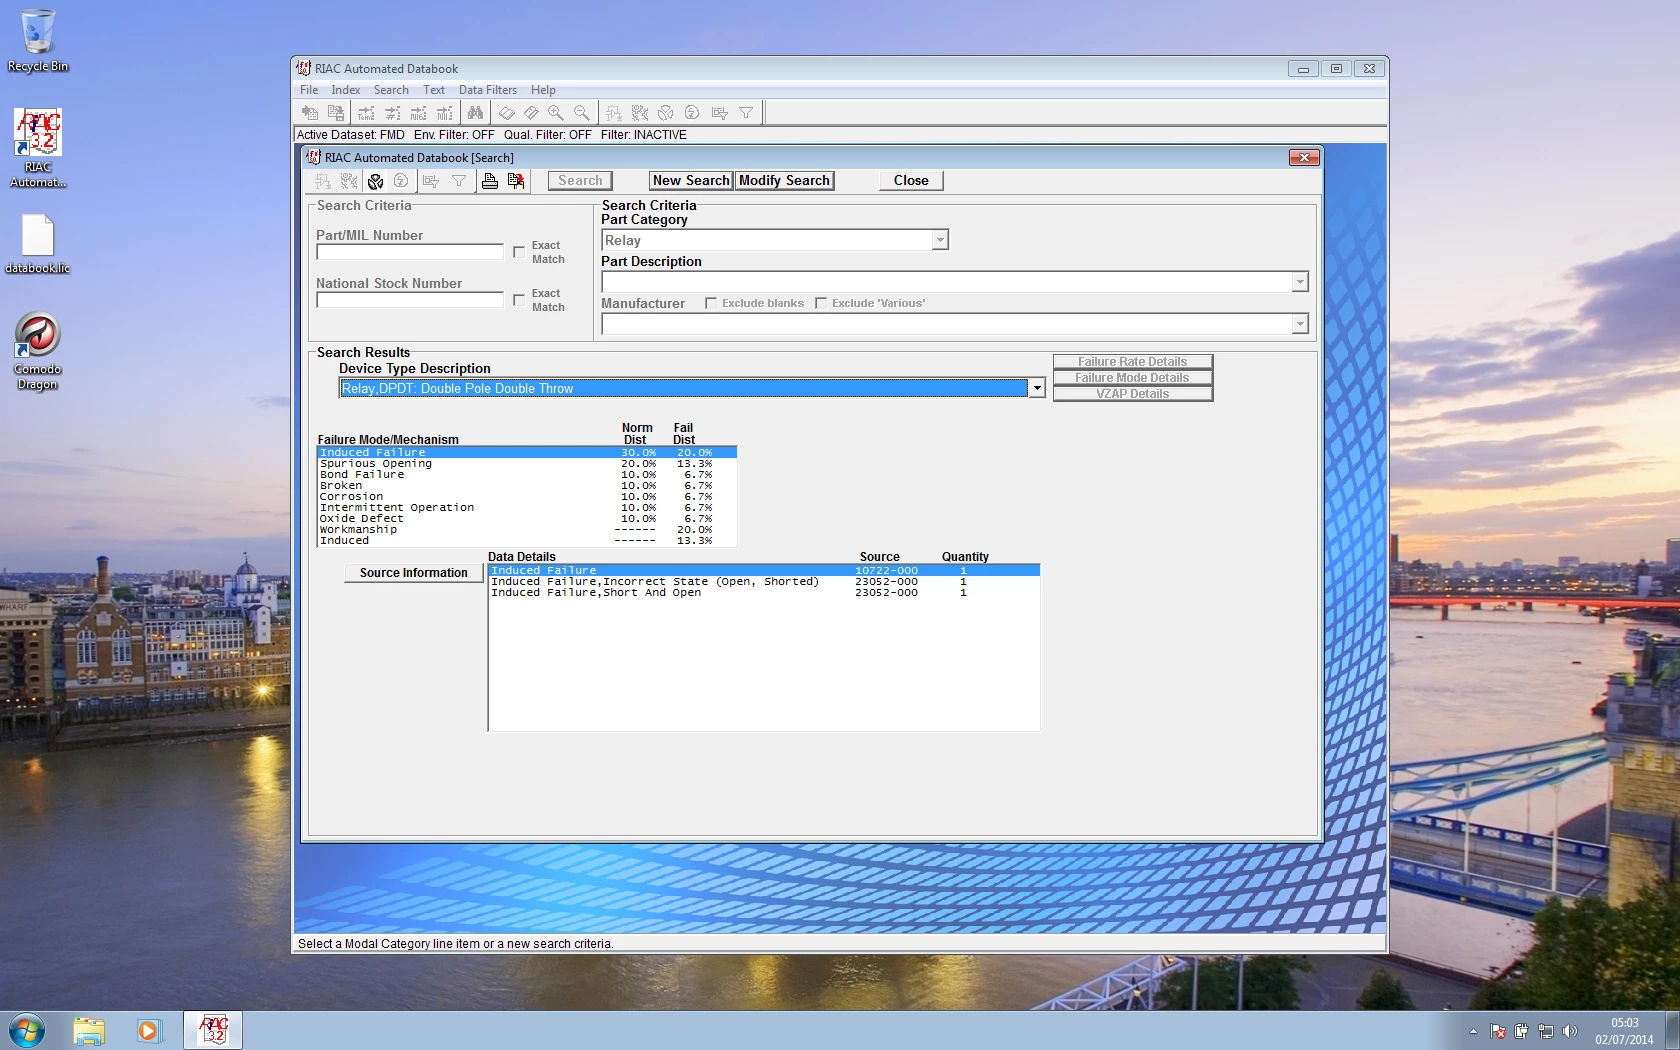The width and height of the screenshot is (1680, 1050).
Task: Click the three-leaf icon in search toolbar
Action: point(376,181)
